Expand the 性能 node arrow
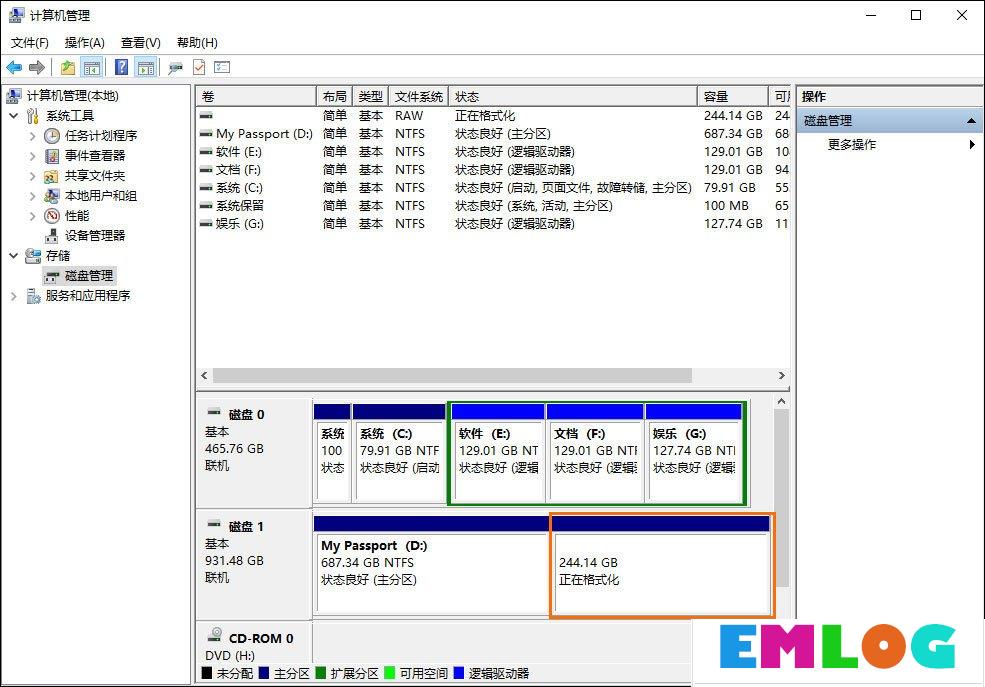 pos(33,216)
